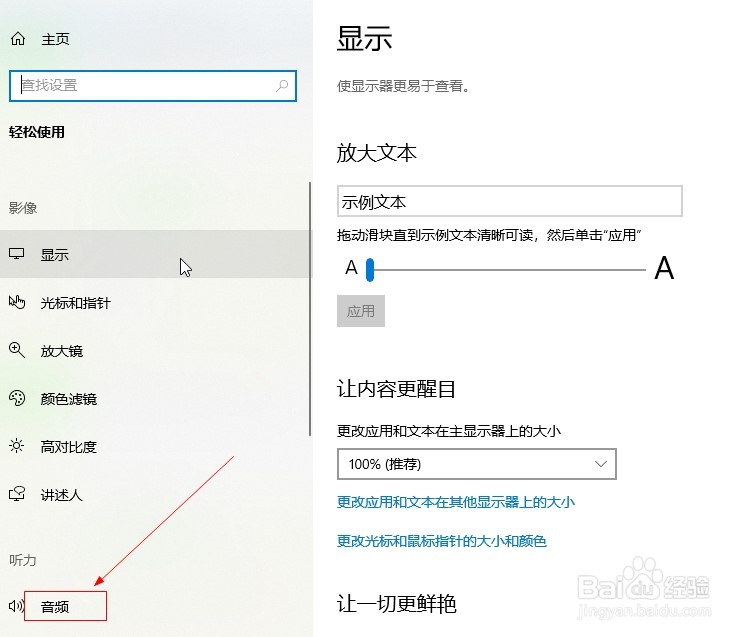Open 讲述人 settings page
The image size is (753, 637).
[61, 495]
